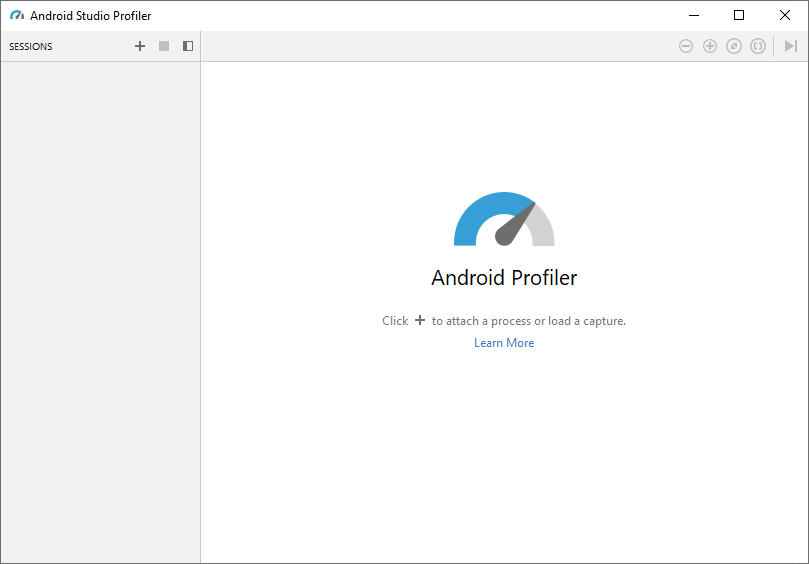The width and height of the screenshot is (809, 564).
Task: Click the Android Studio Profiler window title
Action: (x=91, y=16)
